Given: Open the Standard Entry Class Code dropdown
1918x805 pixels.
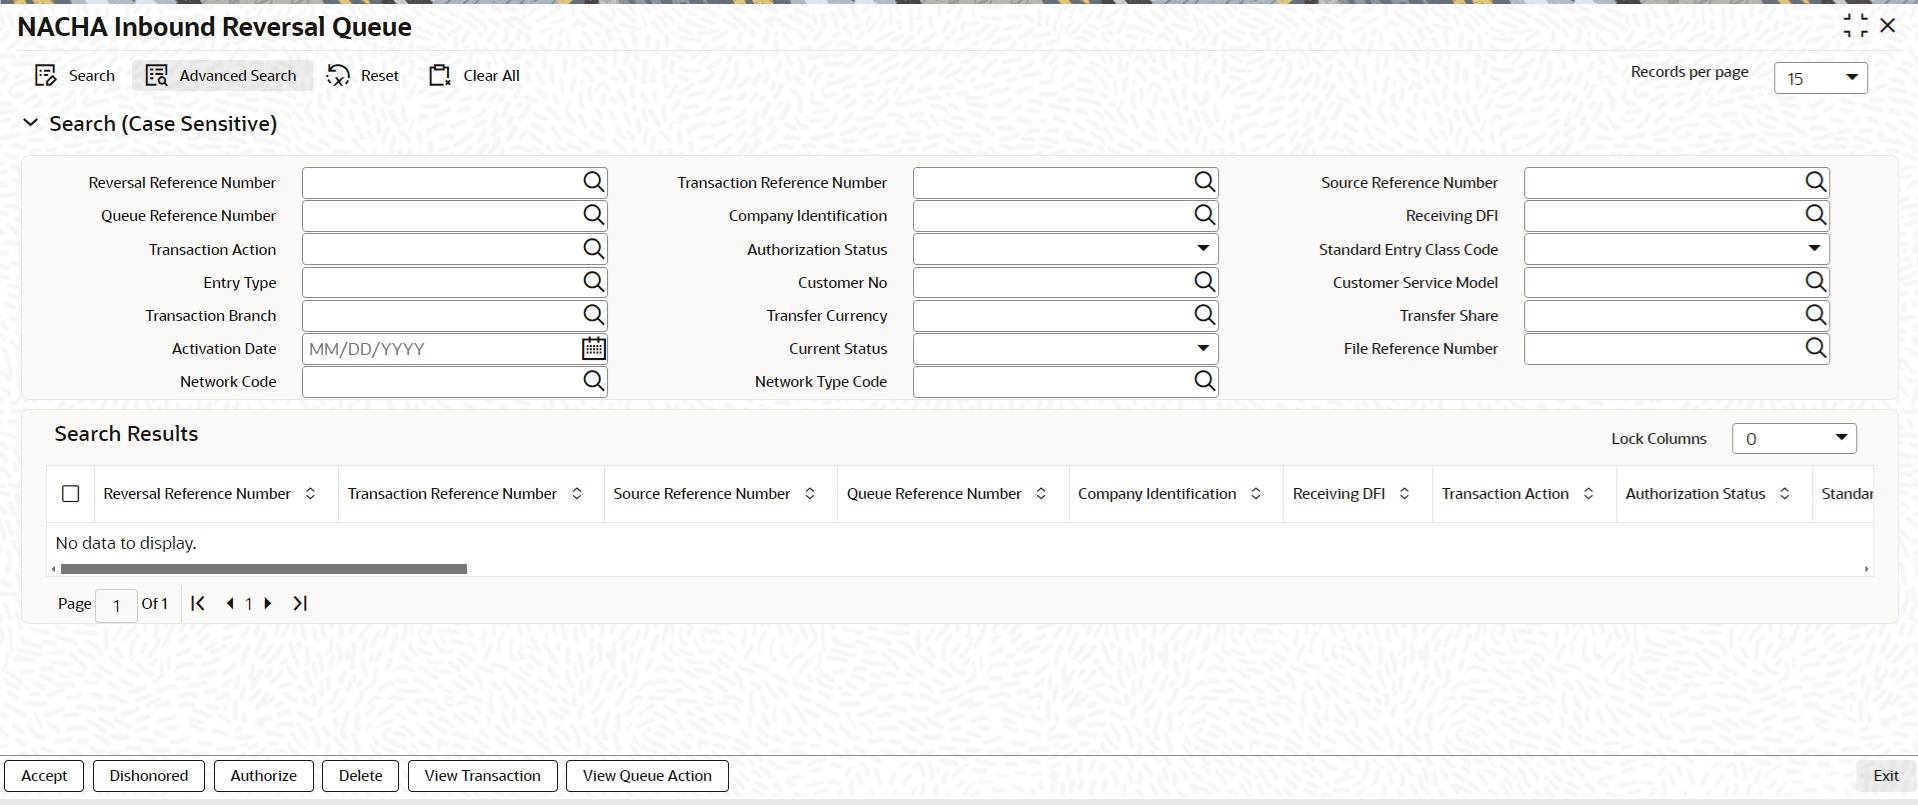Looking at the screenshot, I should [1676, 249].
